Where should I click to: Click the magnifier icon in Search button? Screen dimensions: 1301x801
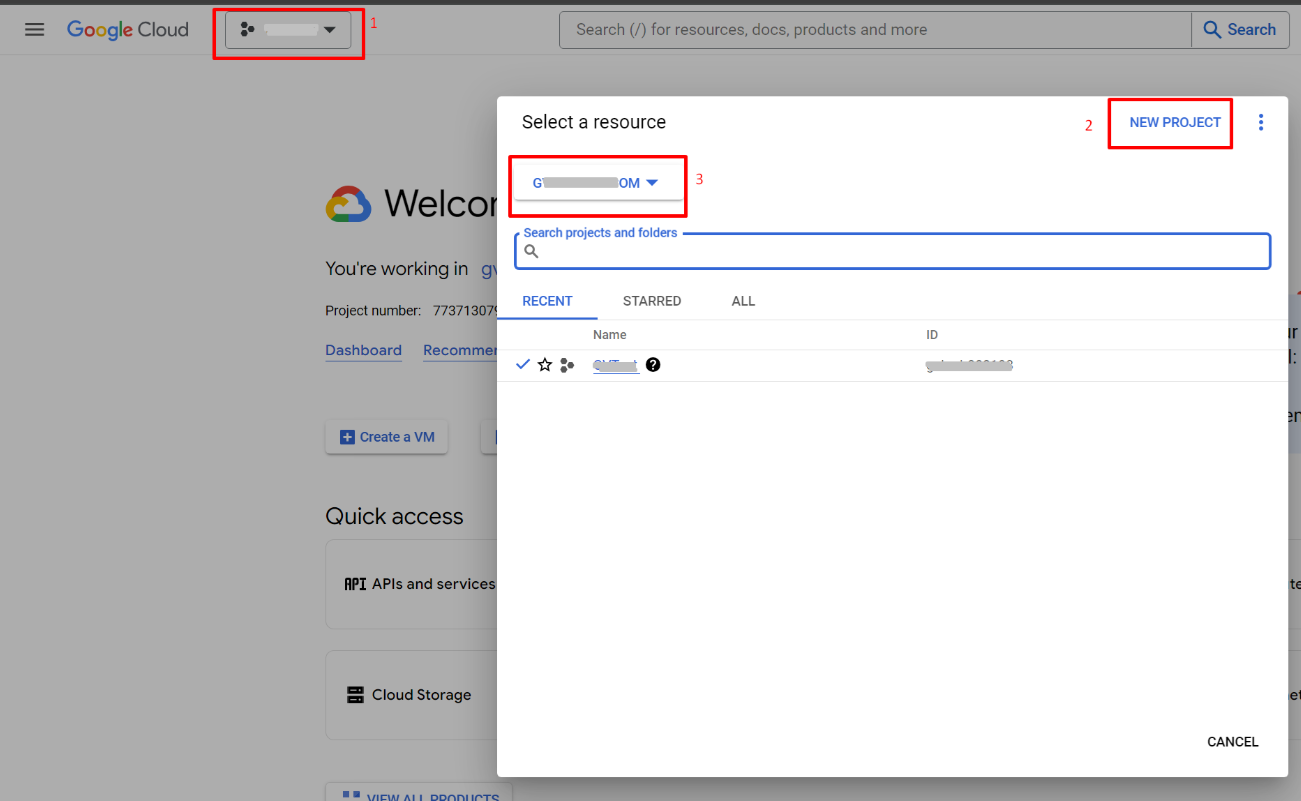click(x=1212, y=30)
